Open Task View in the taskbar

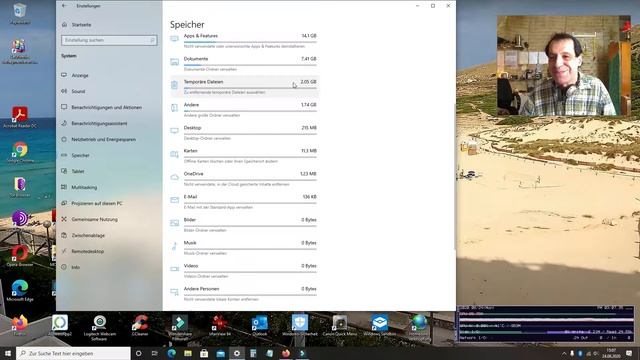[155, 353]
